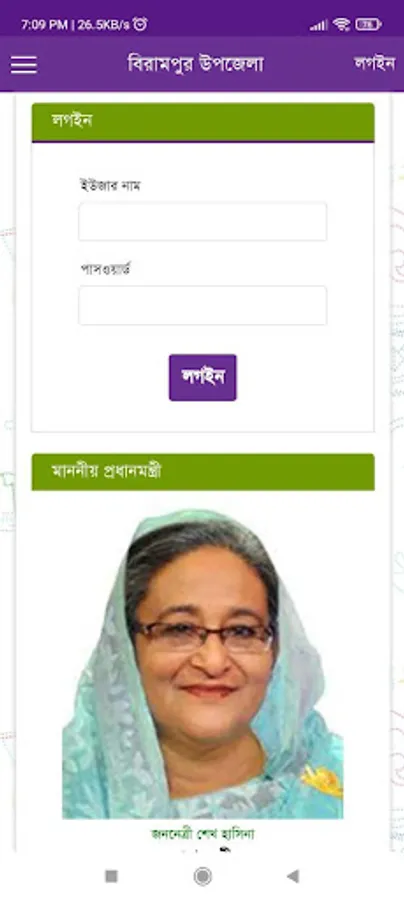The width and height of the screenshot is (404, 900).
Task: Focus the পাসওয়ার্ড input field
Action: [x=203, y=305]
